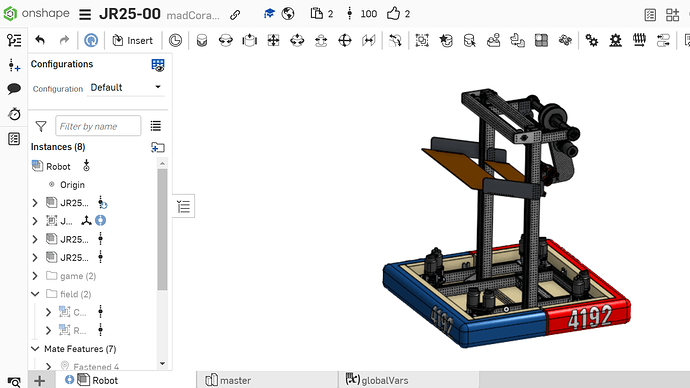Viewport: 690px width, 388px height.
Task: Collapse the field (2) folder
Action: click(35, 294)
